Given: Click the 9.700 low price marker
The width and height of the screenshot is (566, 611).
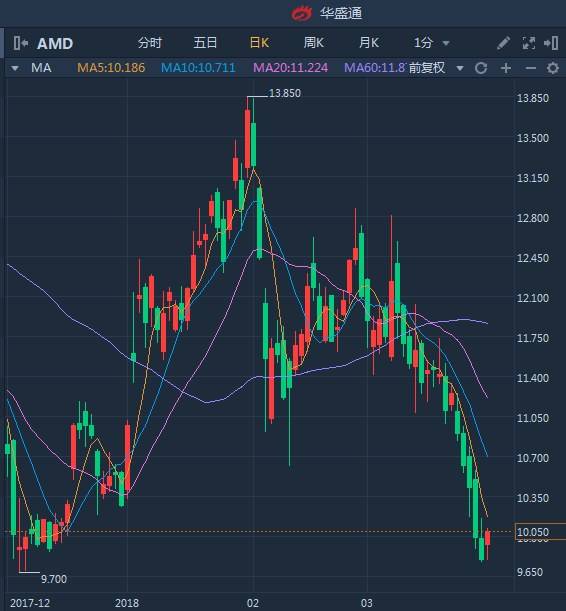Looking at the screenshot, I should coord(54,579).
